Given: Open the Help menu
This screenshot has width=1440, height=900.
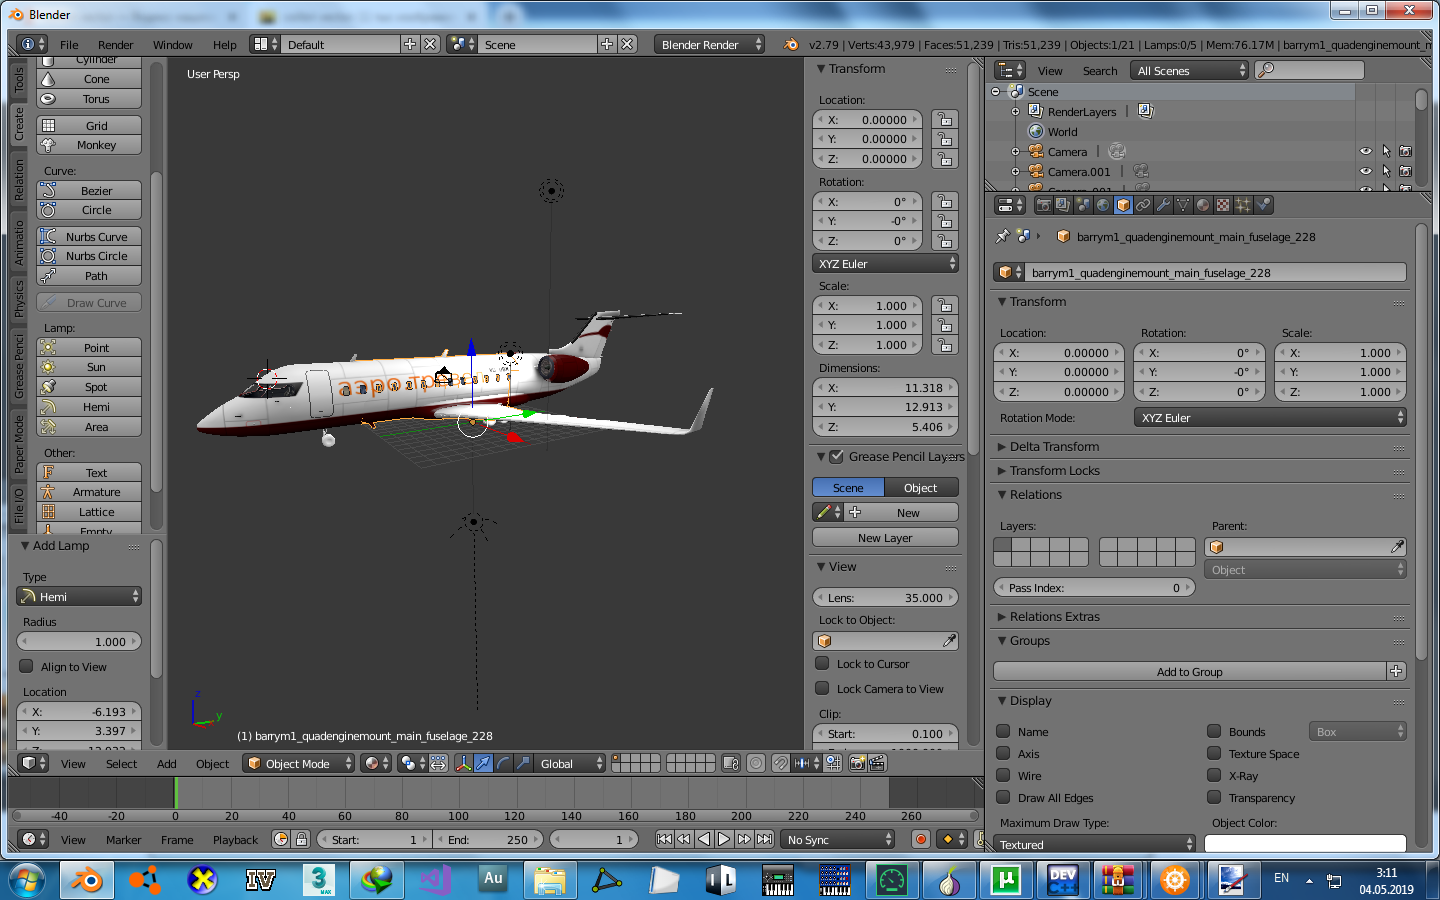Looking at the screenshot, I should tap(225, 44).
